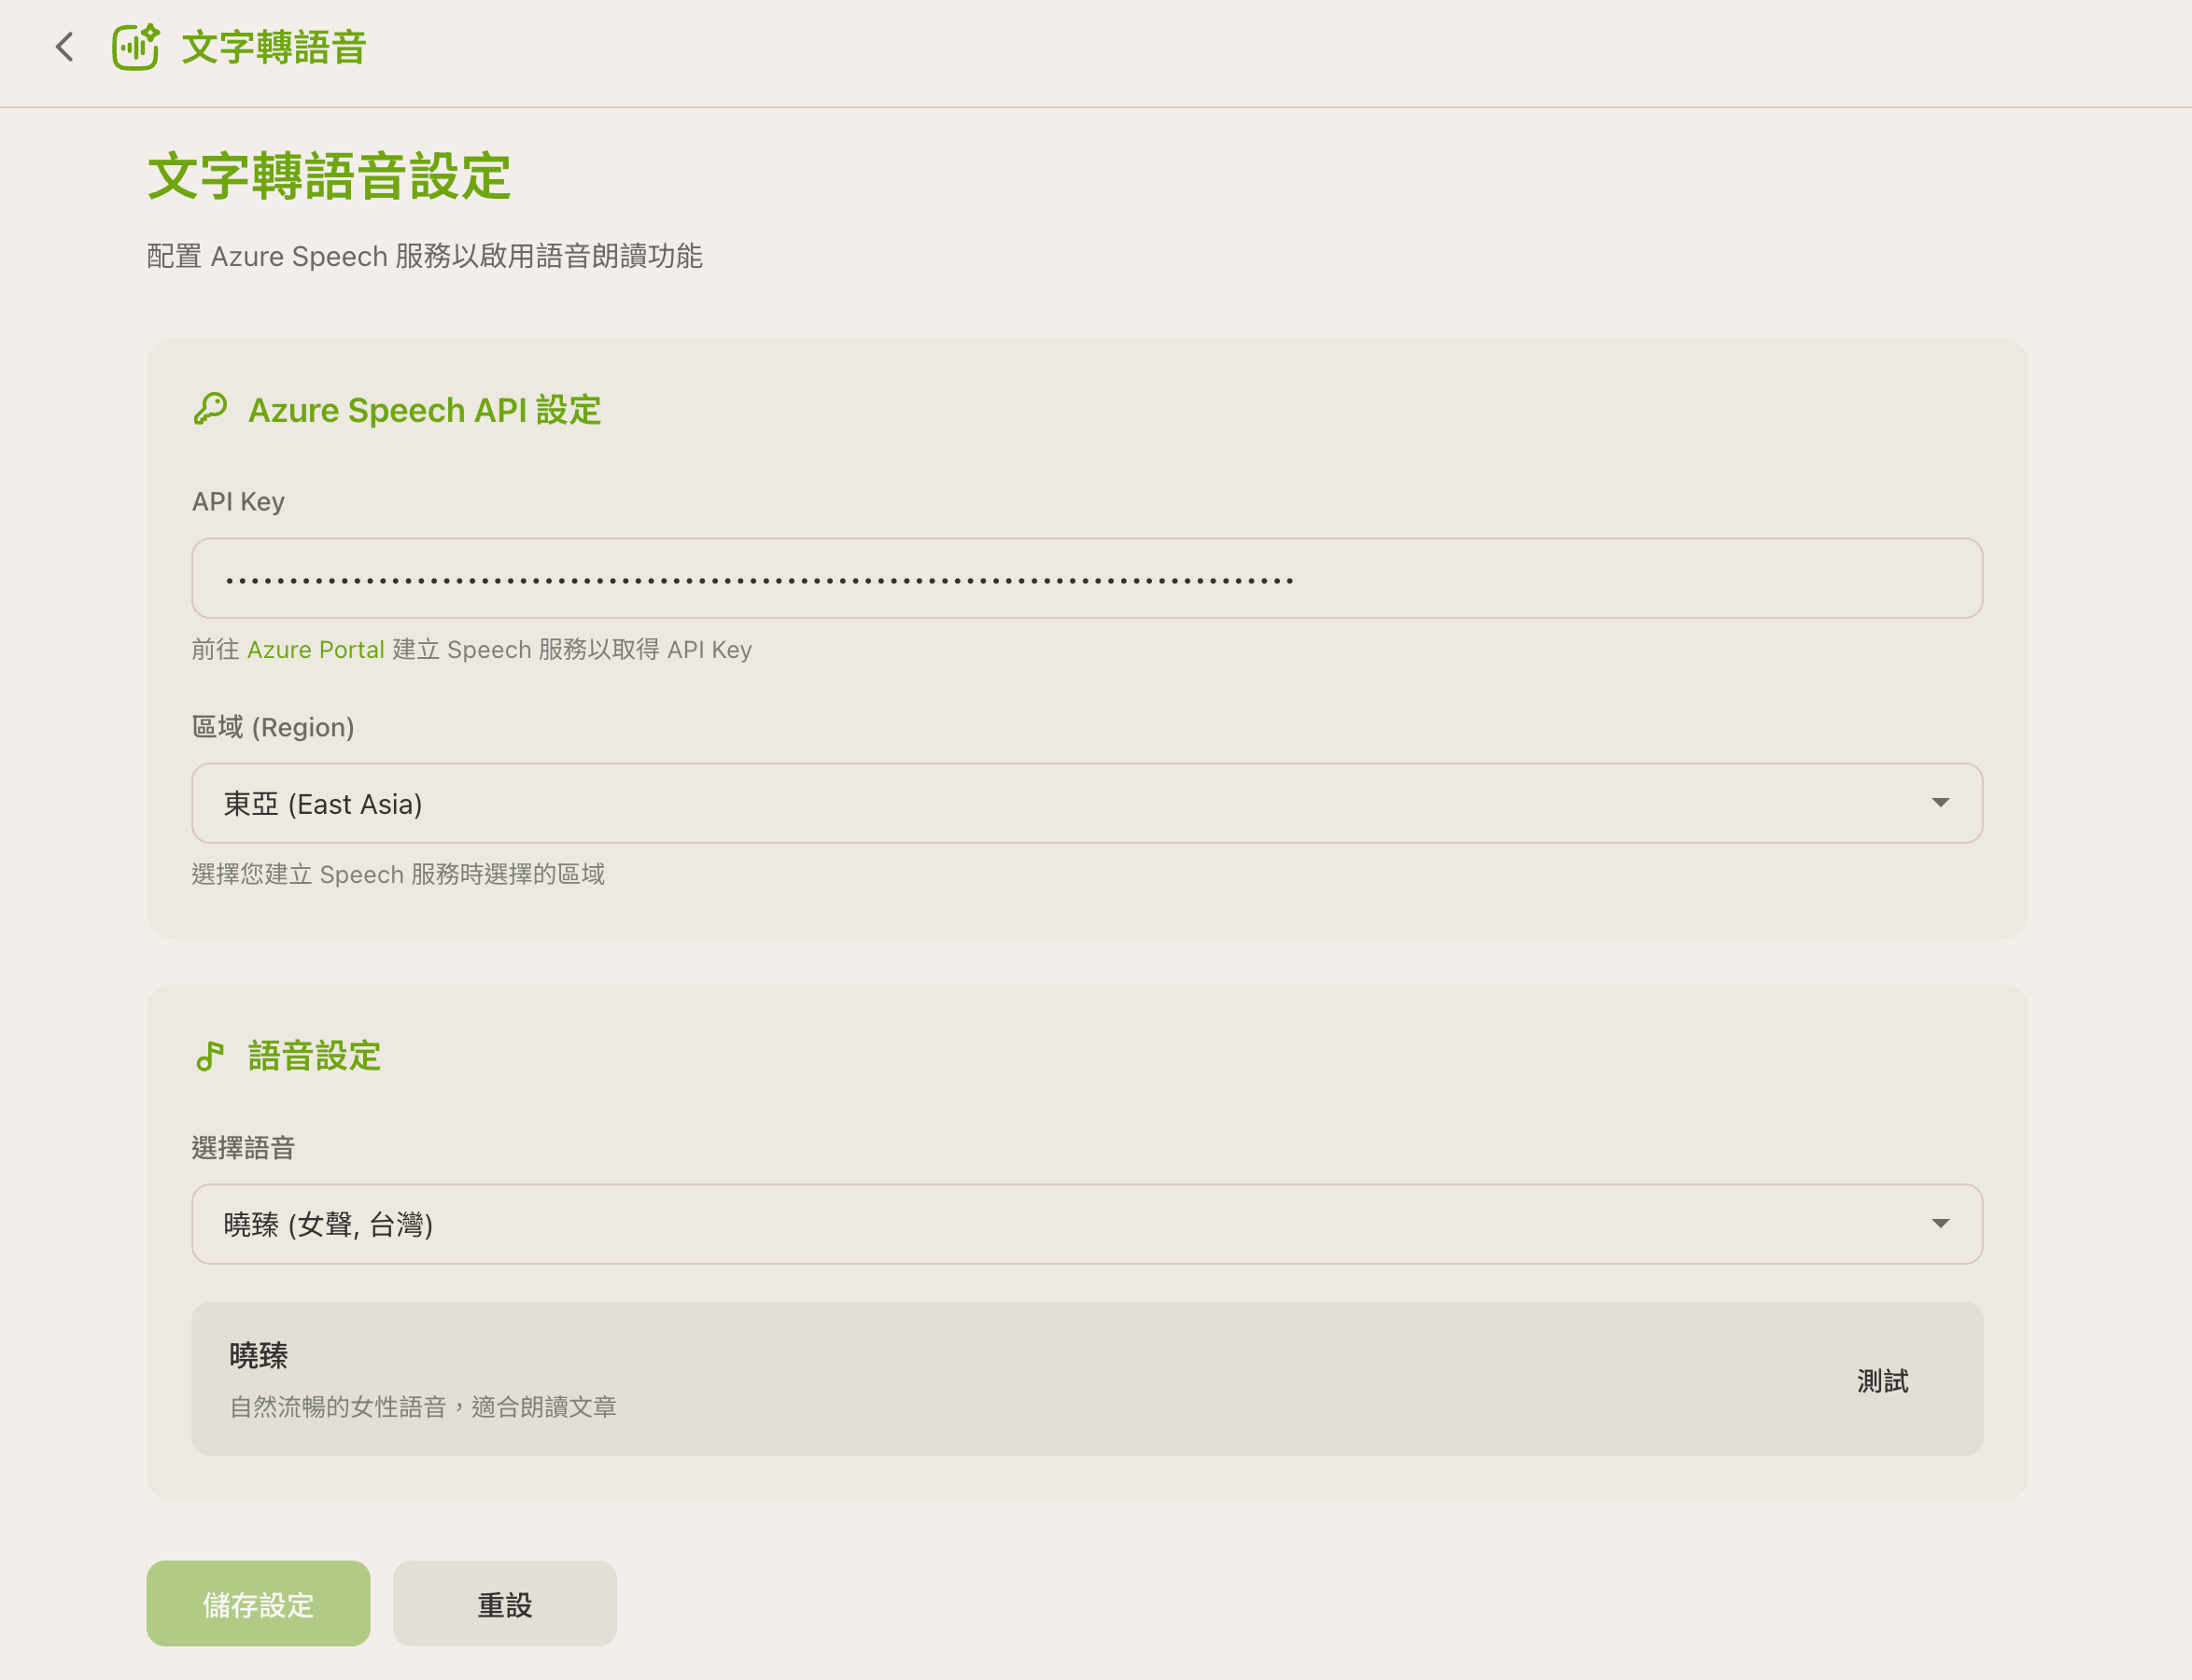Click the back arrow icon
Viewport: 2192px width, 1680px height.
(65, 47)
